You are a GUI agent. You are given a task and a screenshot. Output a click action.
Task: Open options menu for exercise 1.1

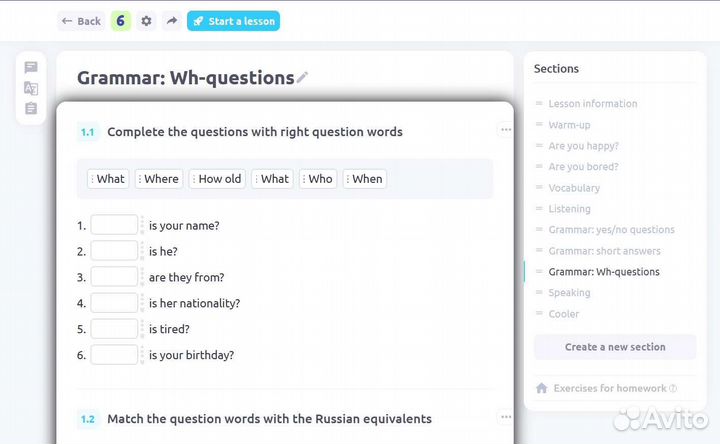pyautogui.click(x=506, y=130)
